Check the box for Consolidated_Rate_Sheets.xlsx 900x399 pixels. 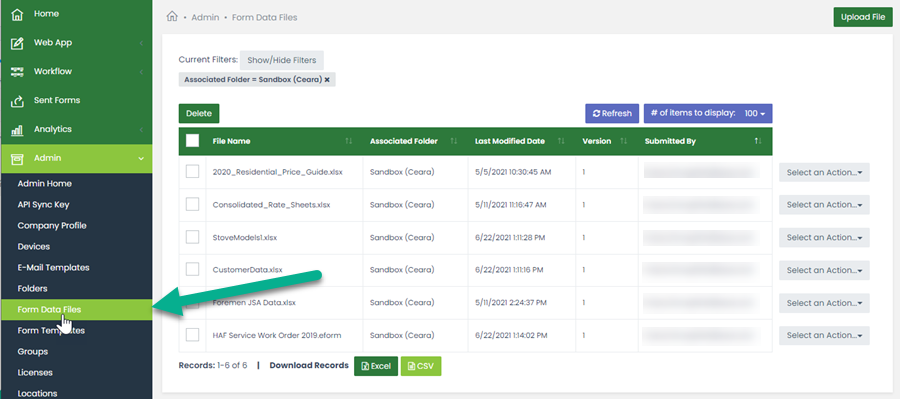click(193, 204)
